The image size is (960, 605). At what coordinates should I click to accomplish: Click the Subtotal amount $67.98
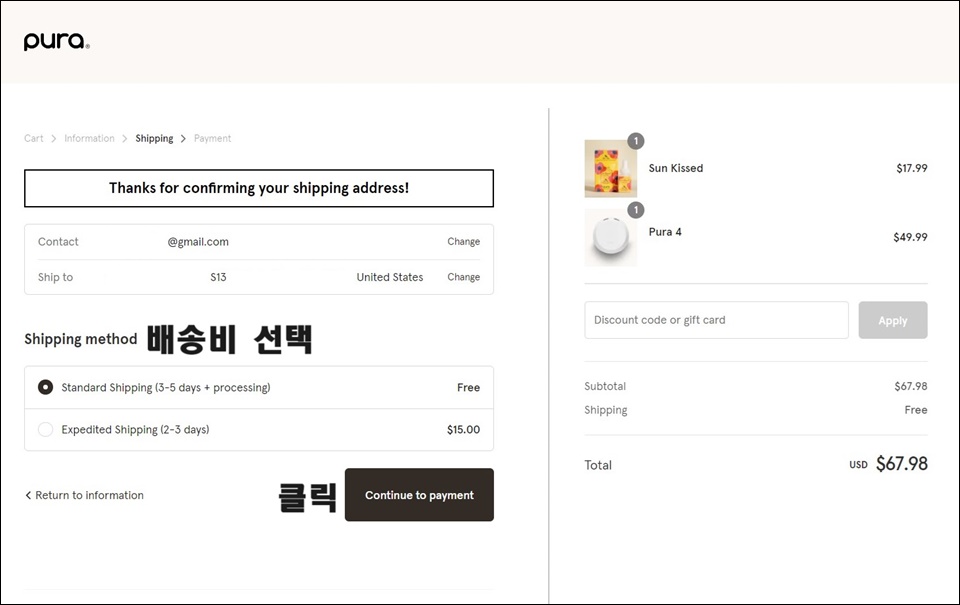[910, 386]
